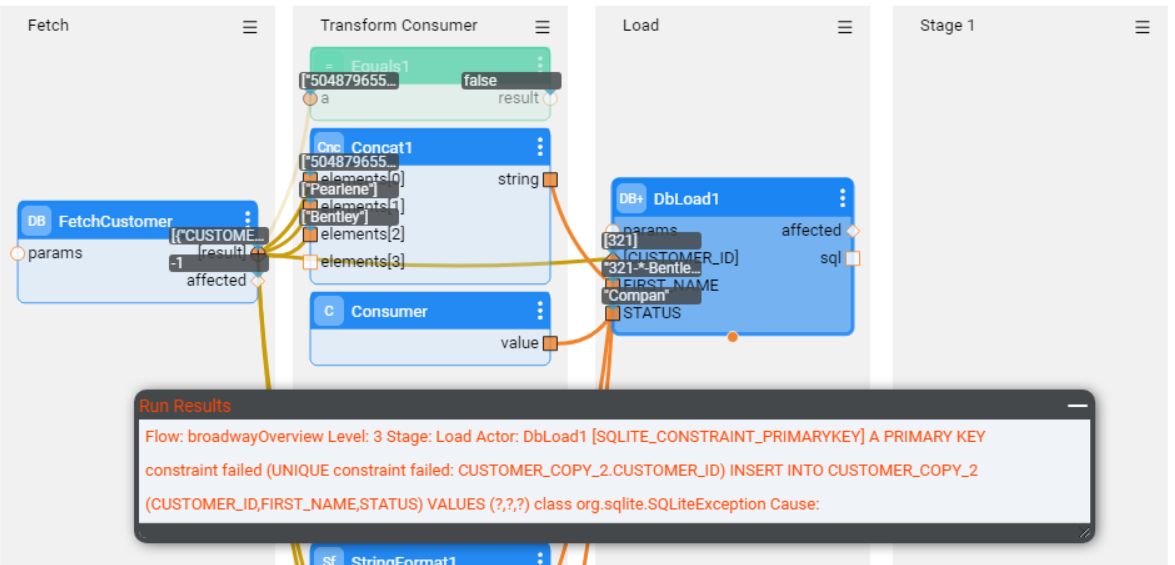
Task: Open the FetchCustomer three-dot options menu
Action: point(248,221)
